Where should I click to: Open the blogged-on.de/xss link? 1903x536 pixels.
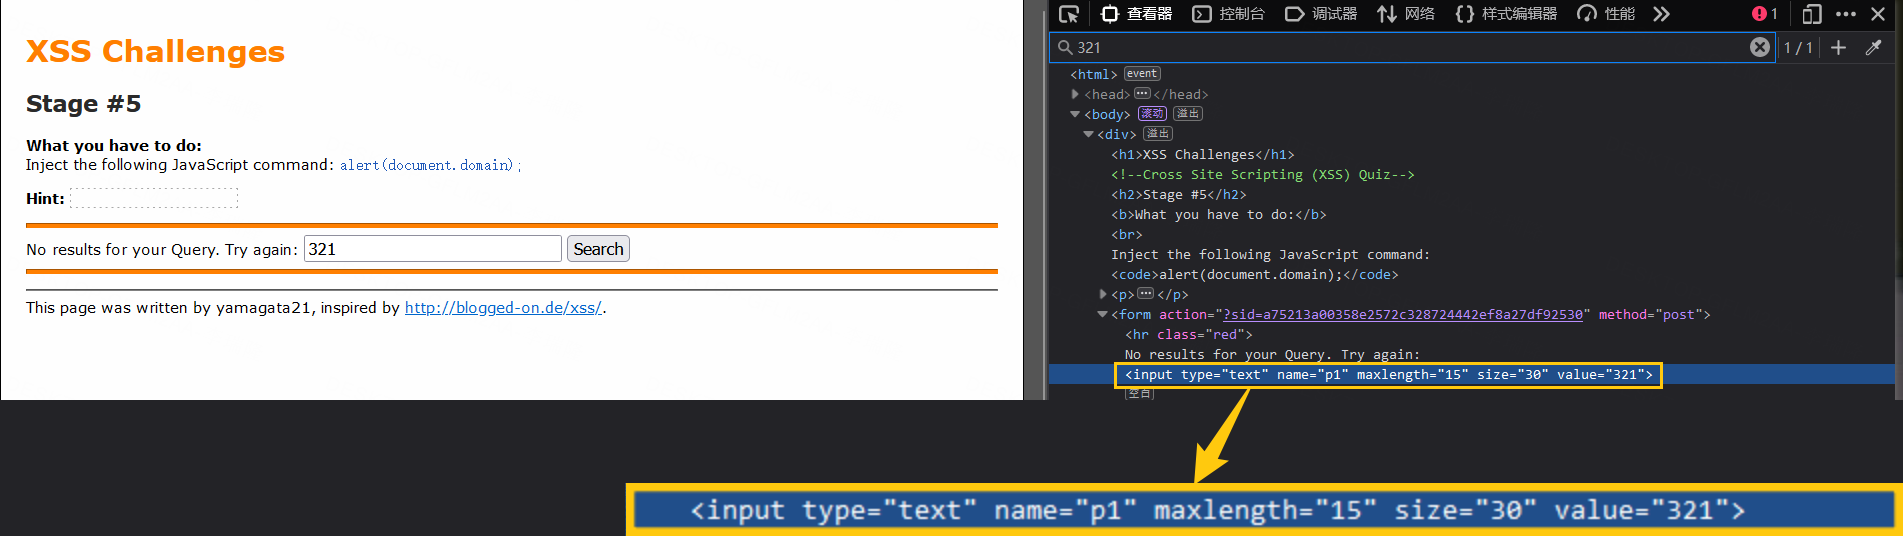503,308
